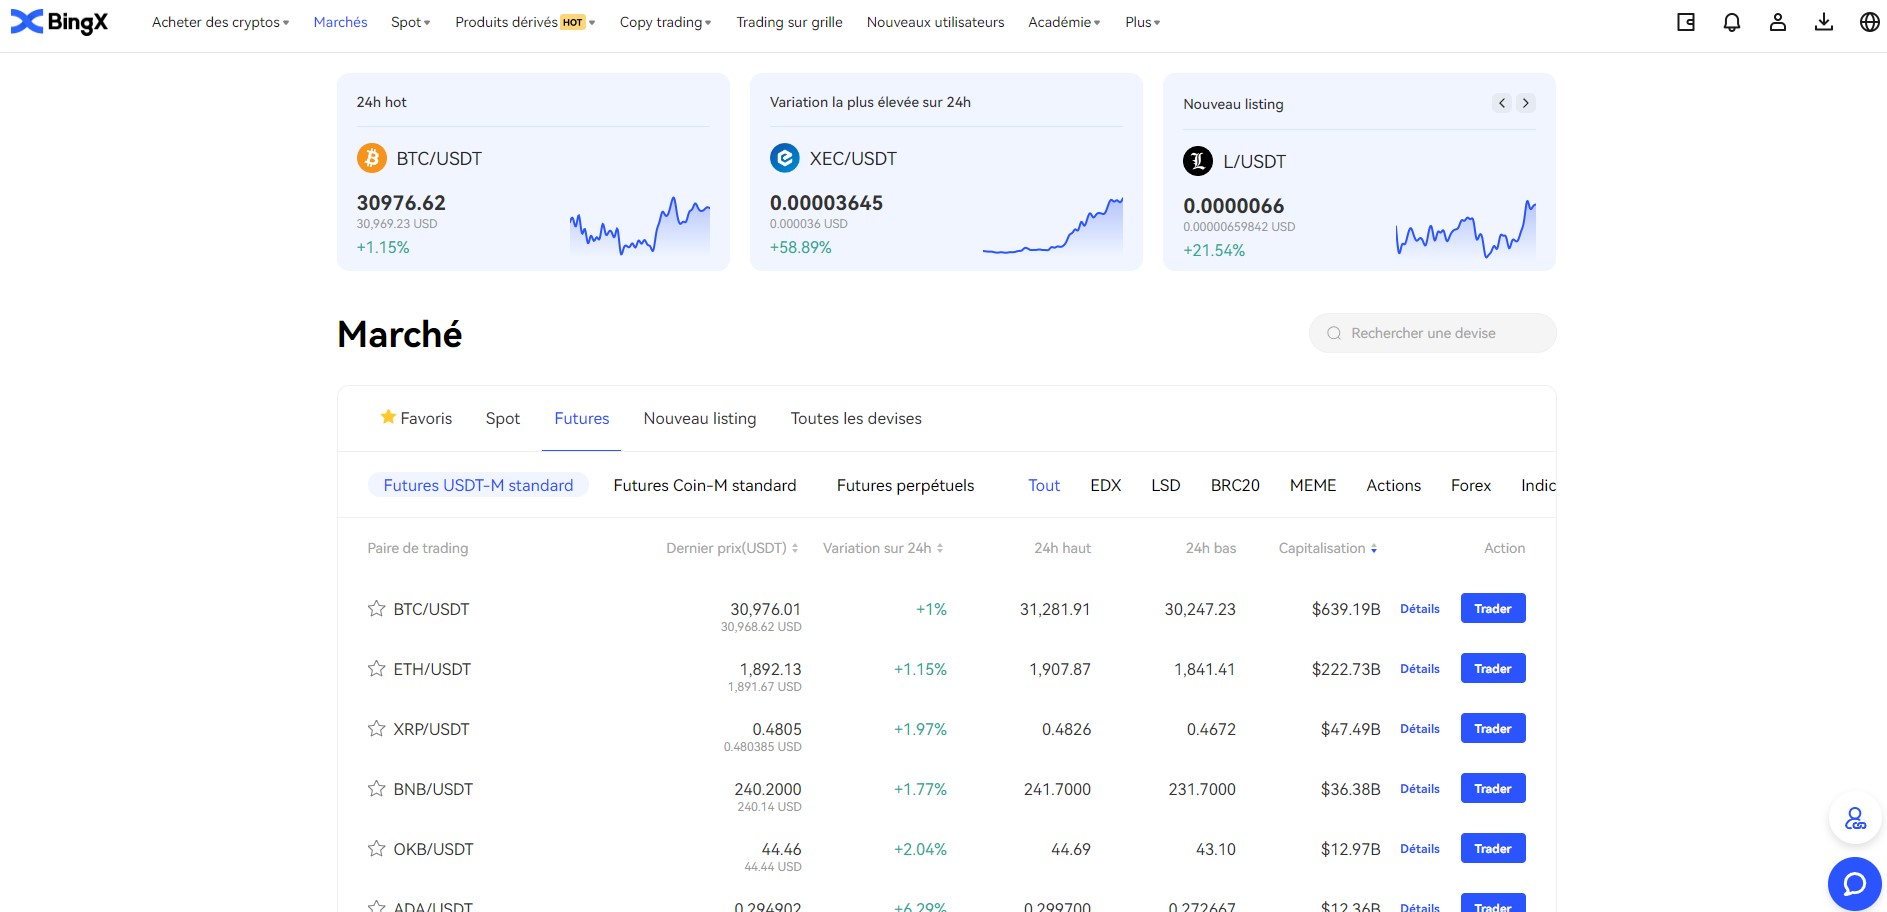Filter by Forex category
1887x912 pixels.
click(1471, 485)
